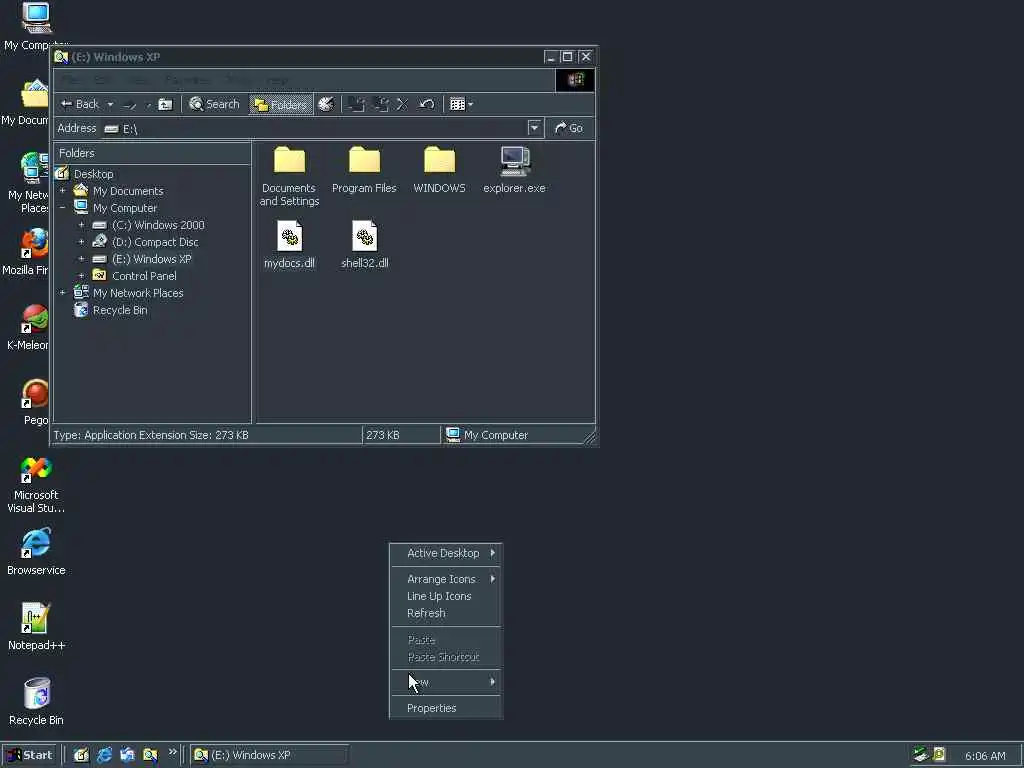Open the New submenu in context menu

coord(446,682)
